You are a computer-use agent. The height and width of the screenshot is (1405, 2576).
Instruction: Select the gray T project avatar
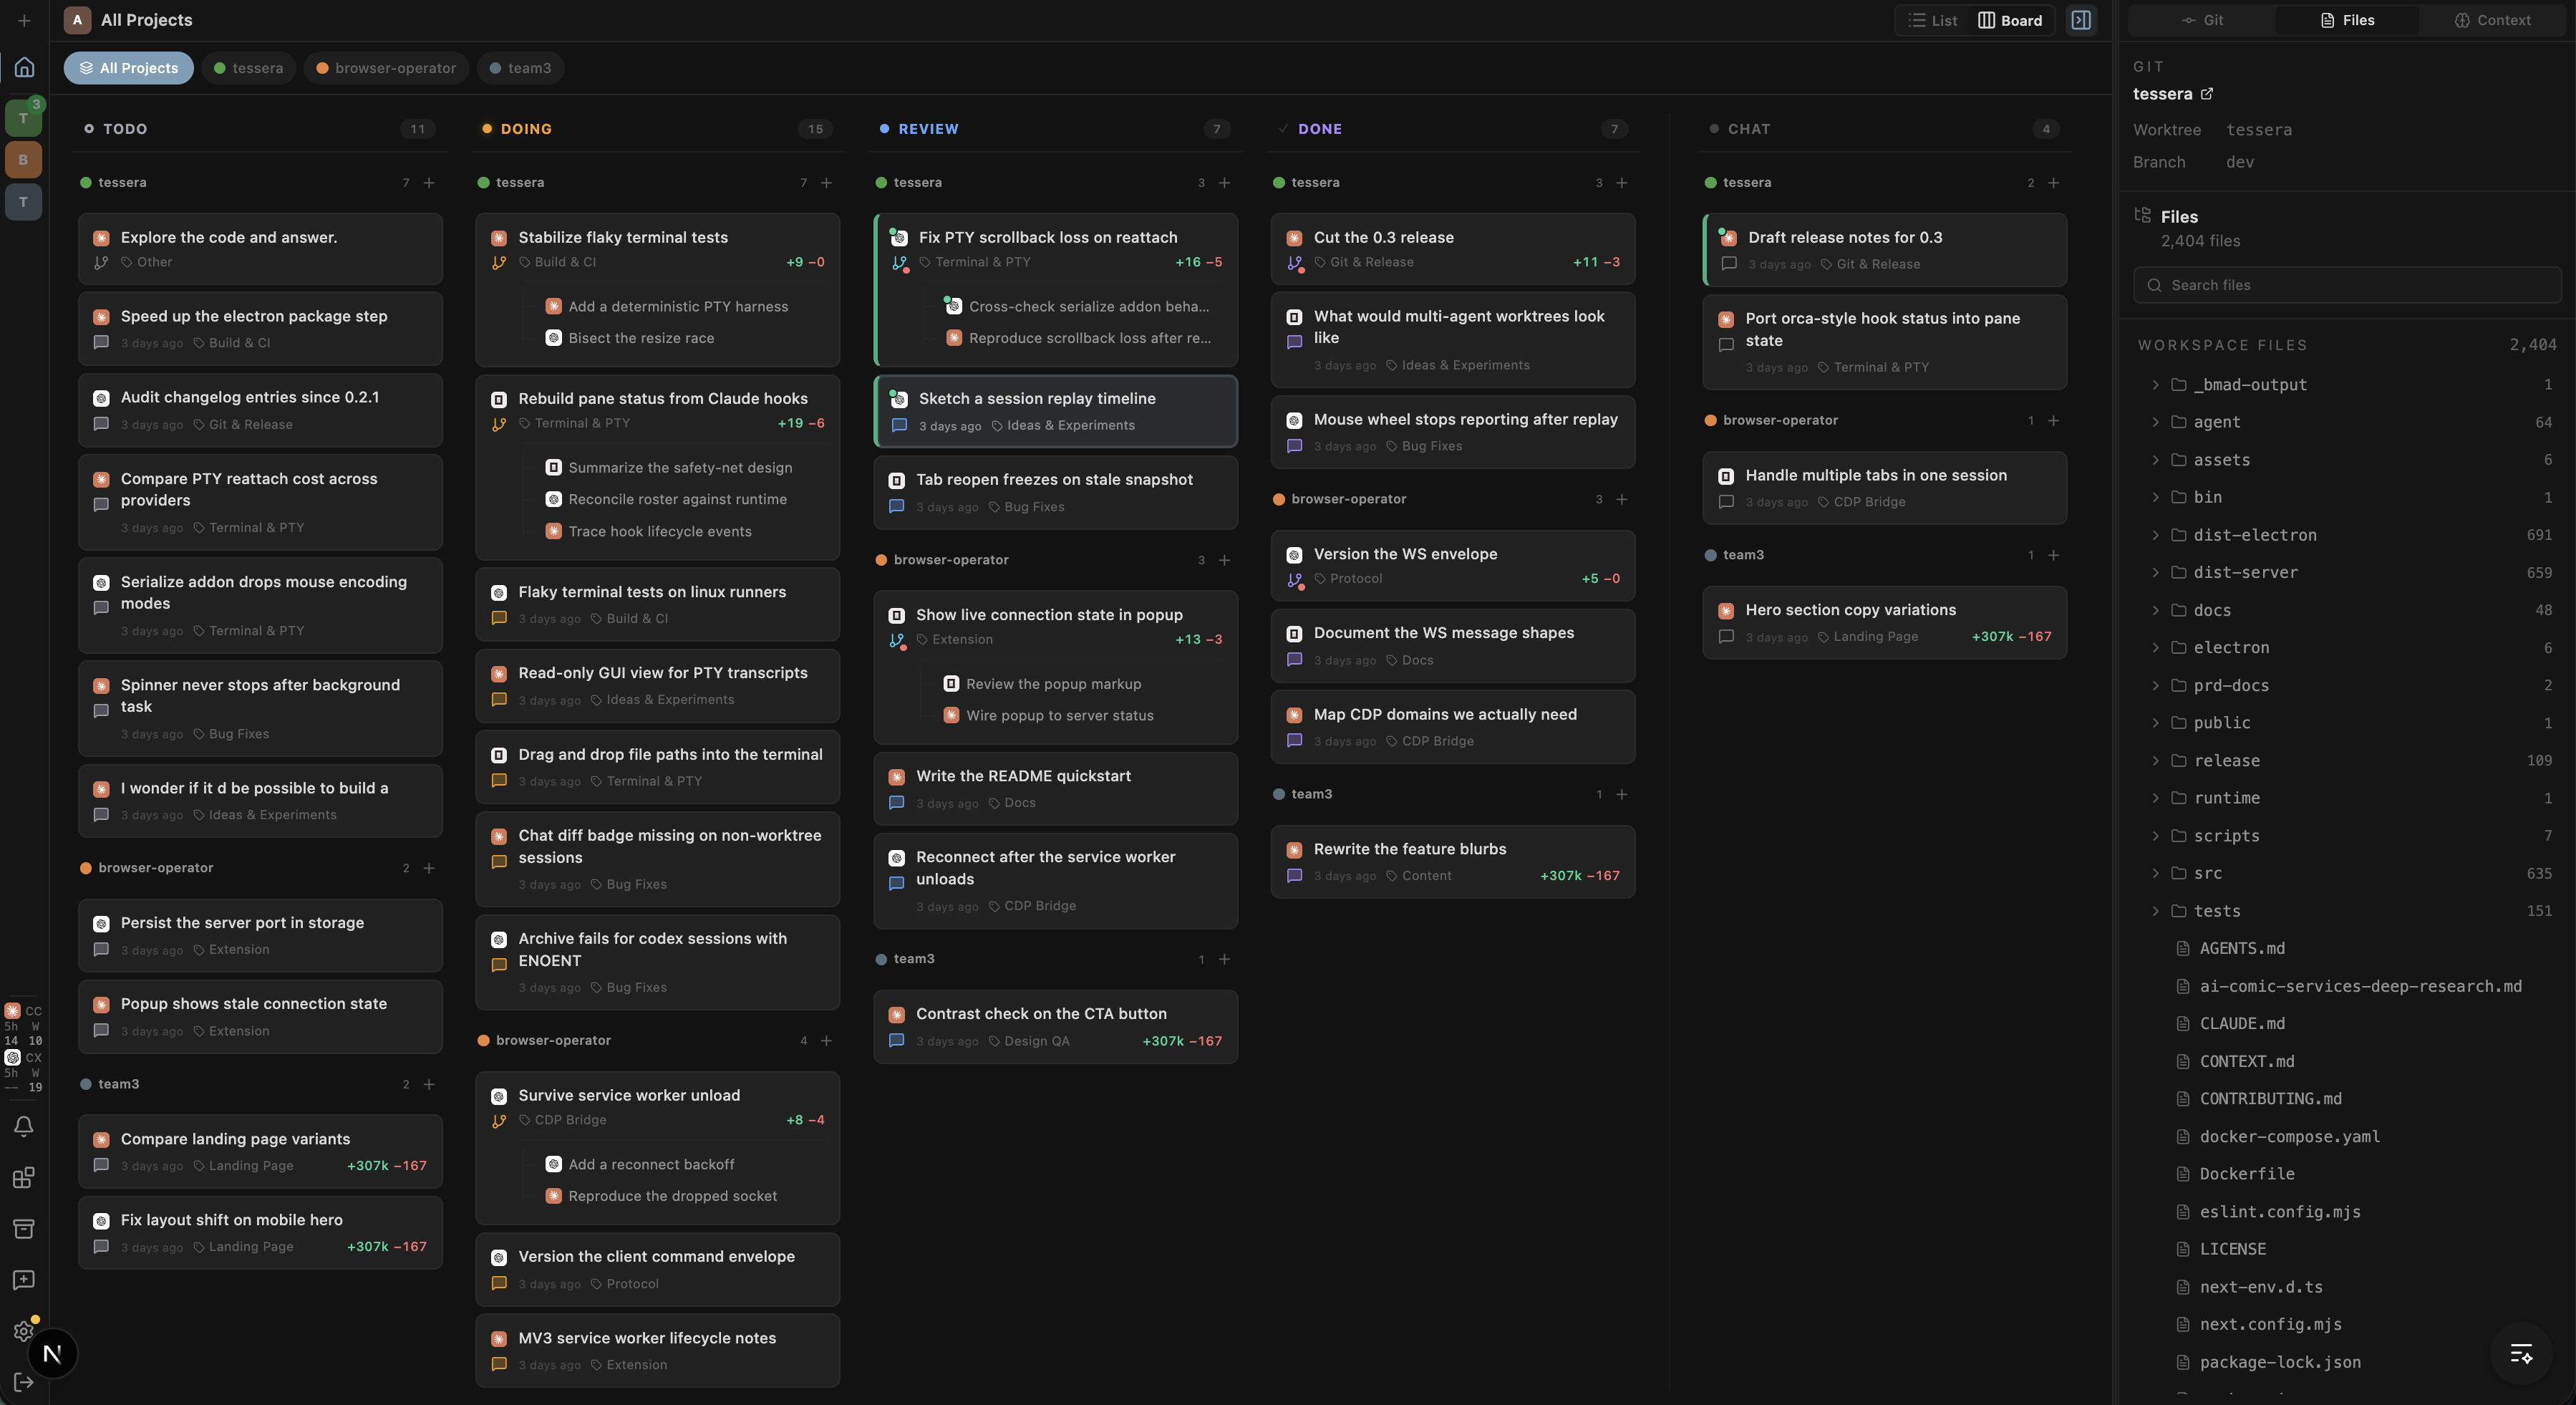[x=24, y=202]
